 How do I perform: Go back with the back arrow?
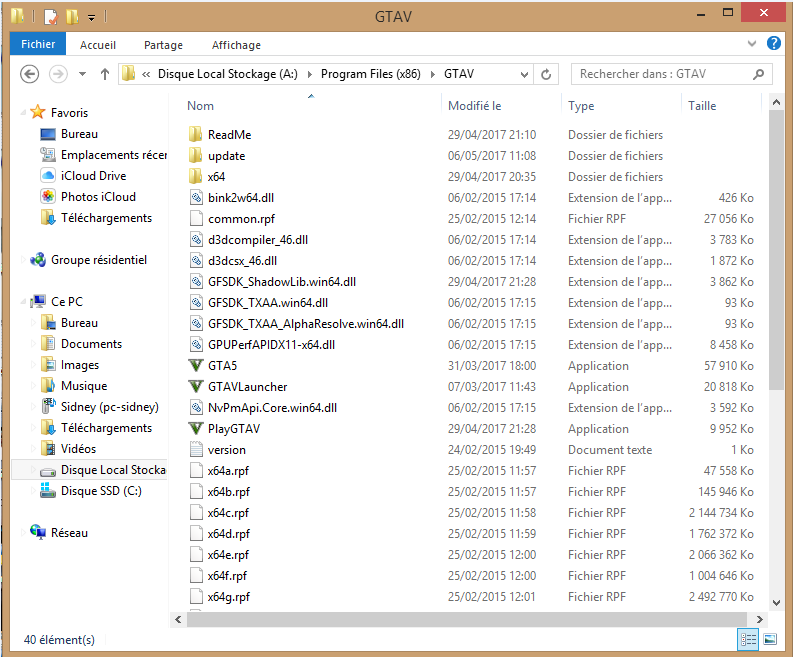pyautogui.click(x=29, y=74)
